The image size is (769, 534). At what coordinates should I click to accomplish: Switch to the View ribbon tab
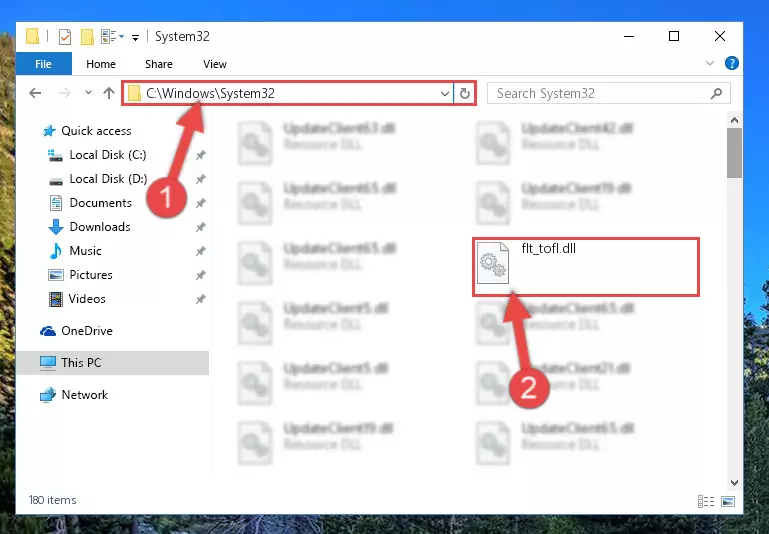click(215, 64)
